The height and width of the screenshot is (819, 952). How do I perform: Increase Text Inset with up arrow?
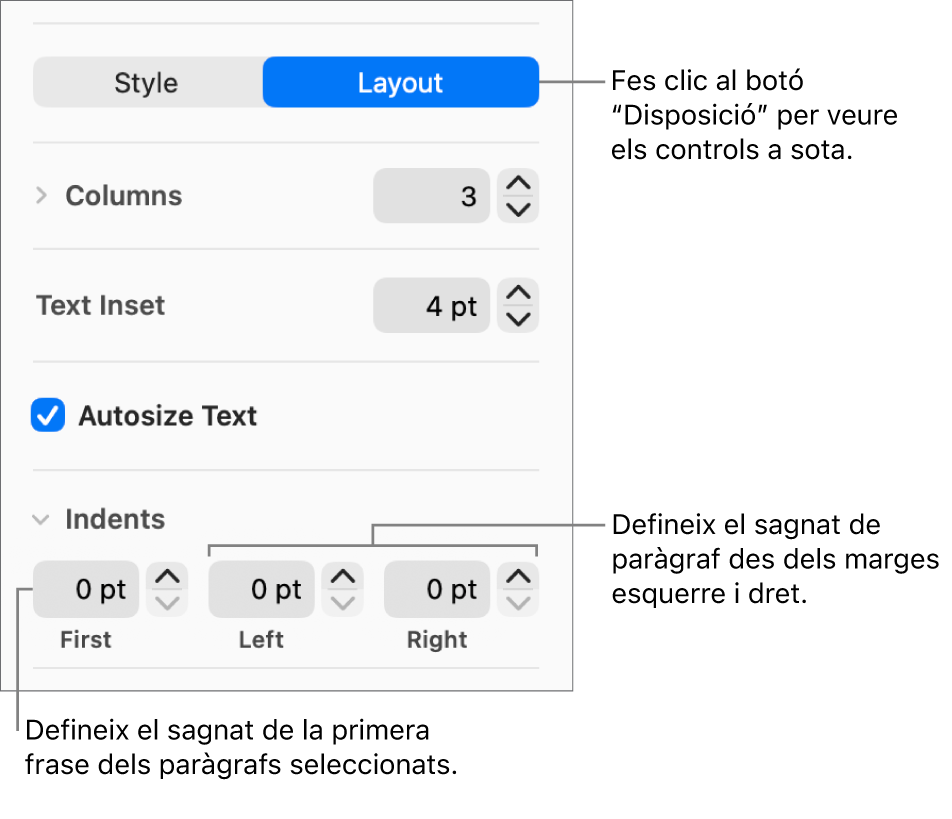point(518,294)
